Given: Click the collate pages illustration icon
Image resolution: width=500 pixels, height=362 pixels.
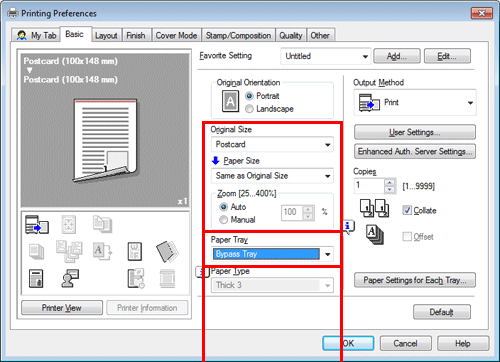Looking at the screenshot, I should point(374,209).
